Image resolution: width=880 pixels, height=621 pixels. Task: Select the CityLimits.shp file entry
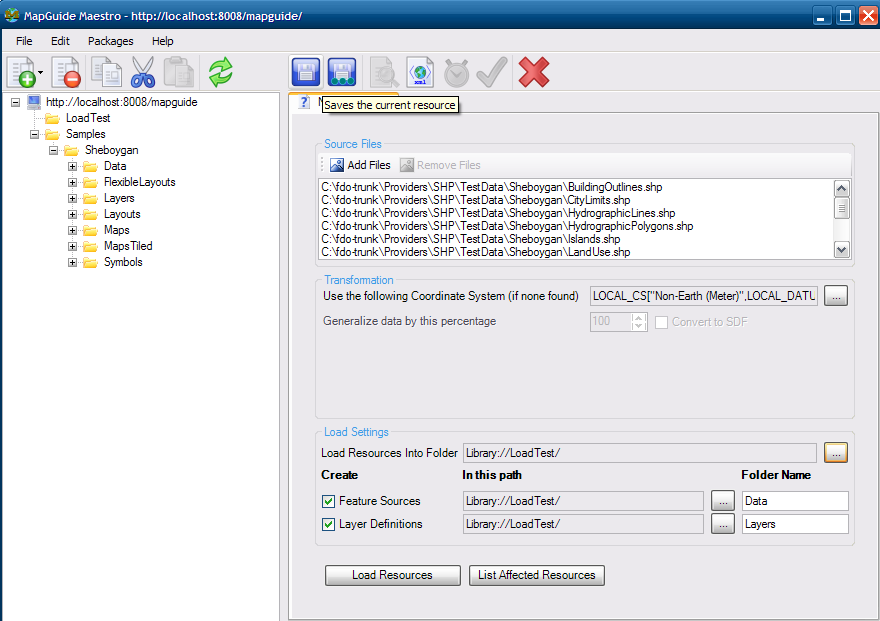pyautogui.click(x=475, y=200)
